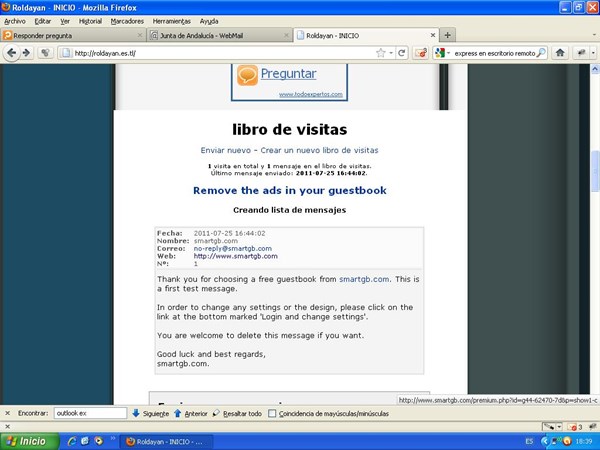
Task: Click the add-on bar tool icon
Action: tap(548, 426)
